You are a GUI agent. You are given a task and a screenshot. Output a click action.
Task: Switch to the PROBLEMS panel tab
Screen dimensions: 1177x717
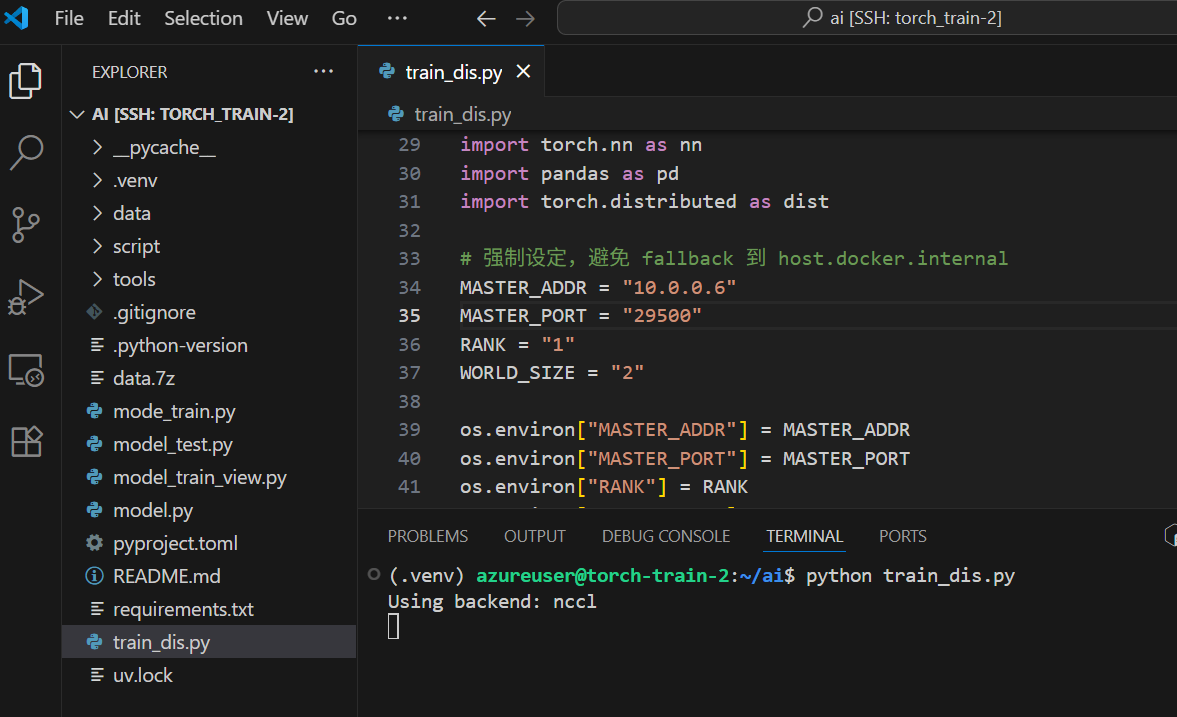[x=427, y=537]
